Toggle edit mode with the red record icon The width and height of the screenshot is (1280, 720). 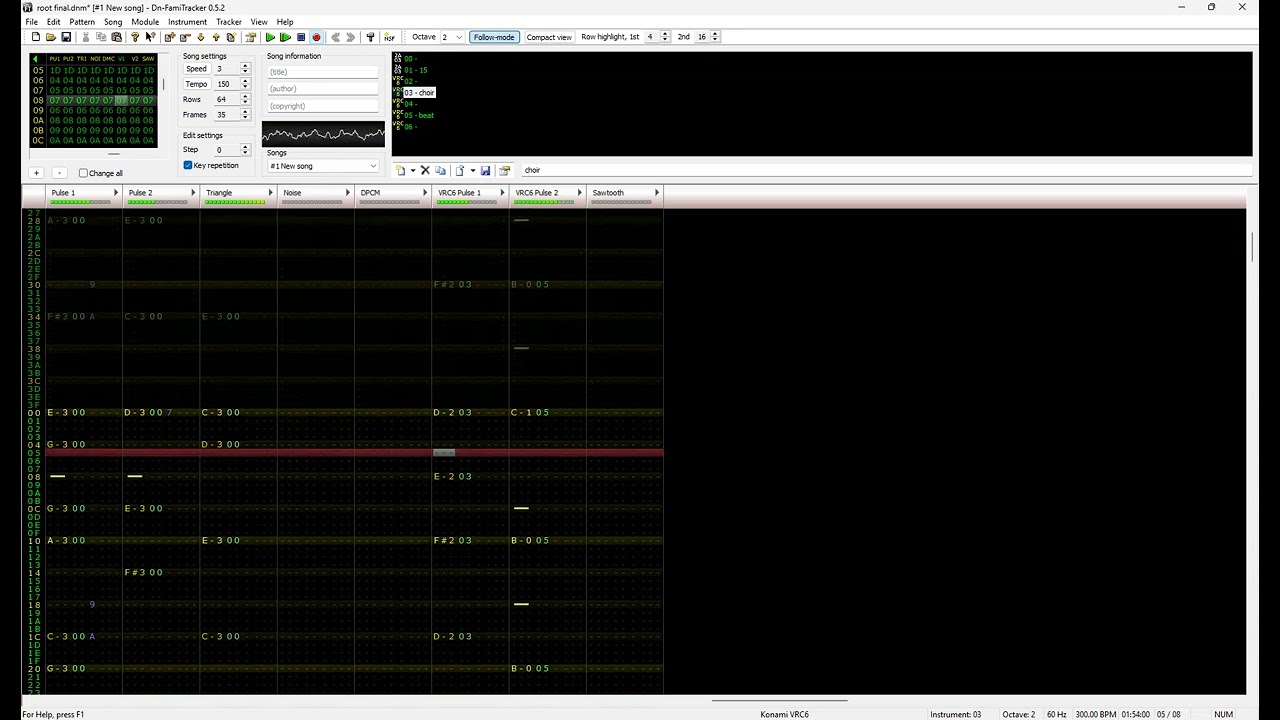316,37
